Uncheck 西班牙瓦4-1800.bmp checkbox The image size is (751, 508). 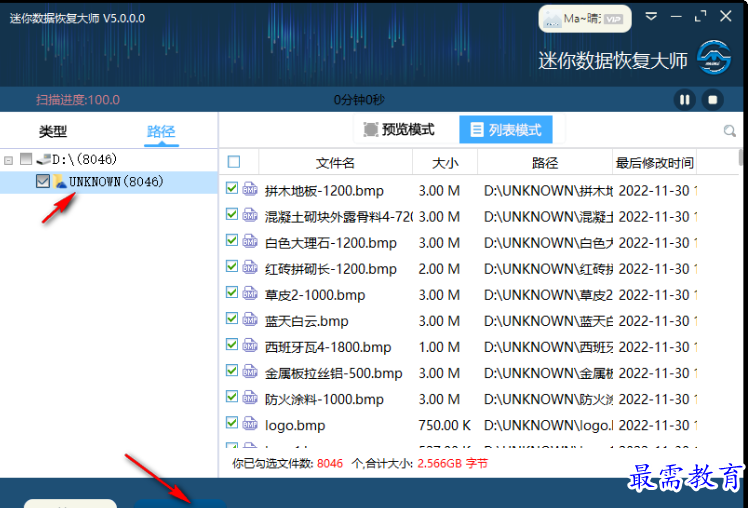(x=232, y=344)
